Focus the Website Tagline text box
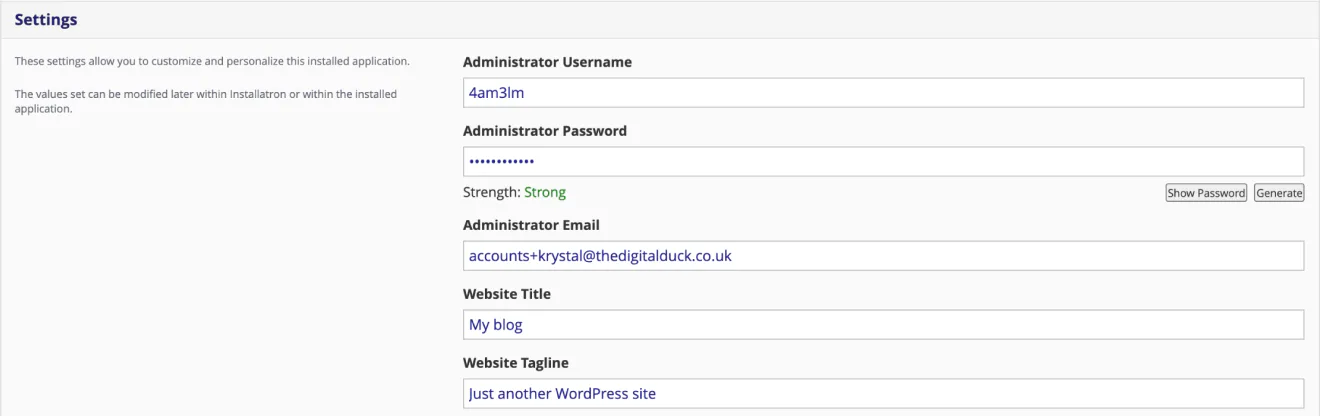Screen dimensions: 1320x416 883,393
